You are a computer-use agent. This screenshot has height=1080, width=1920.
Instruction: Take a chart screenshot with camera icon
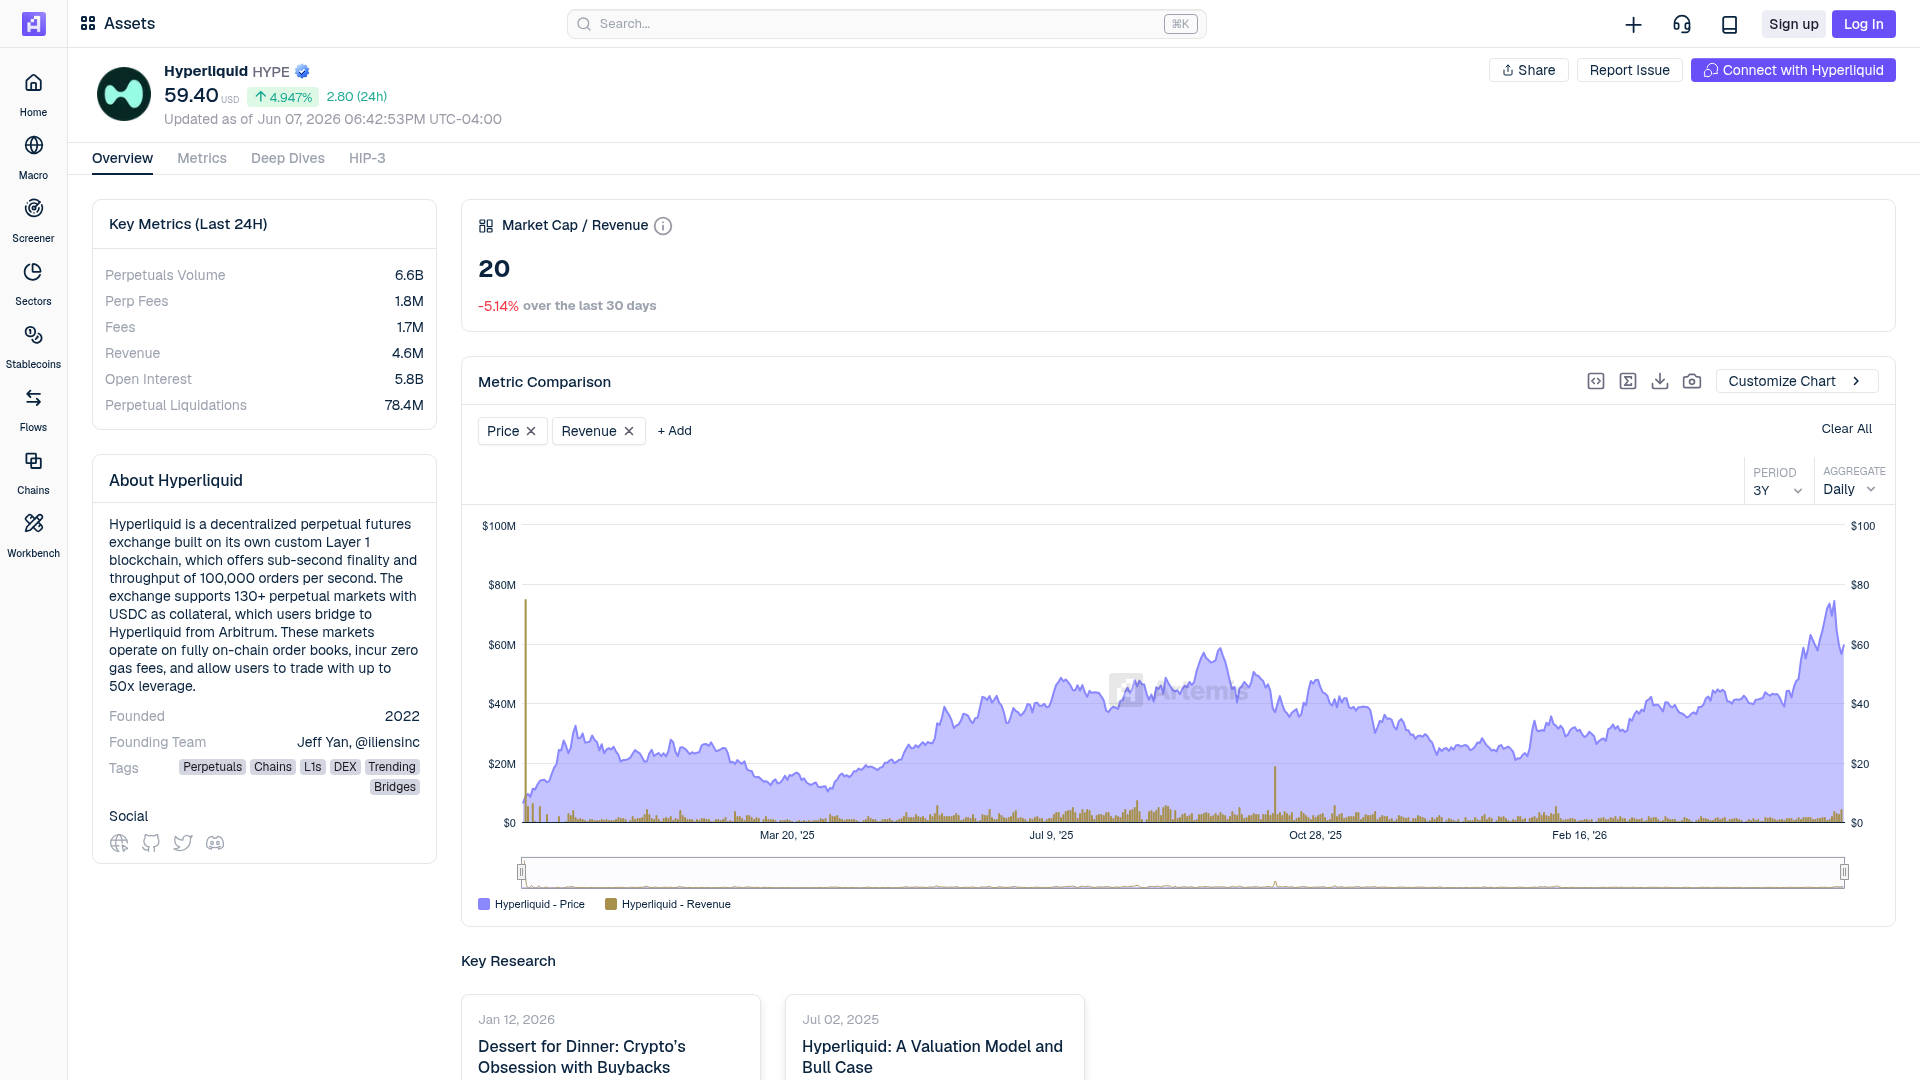tap(1692, 381)
